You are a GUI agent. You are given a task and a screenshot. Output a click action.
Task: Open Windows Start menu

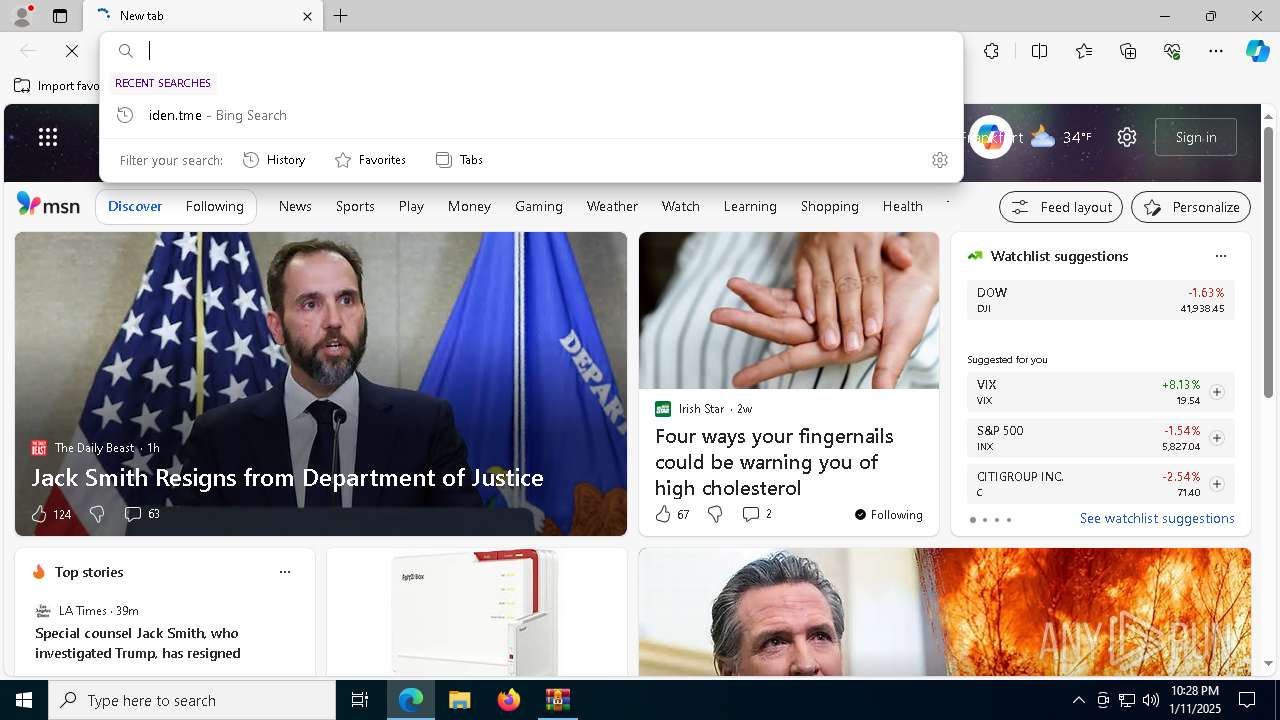point(24,700)
